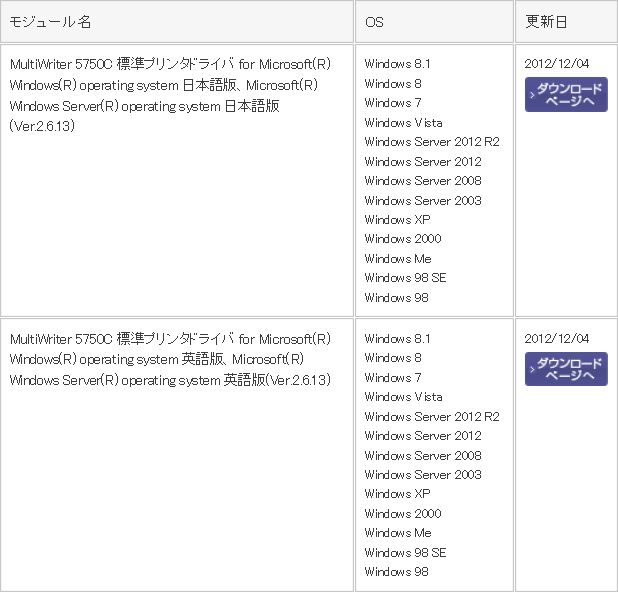This screenshot has width=618, height=592.
Task: Click Windows 8 in English driver row
Action: pyautogui.click(x=393, y=358)
